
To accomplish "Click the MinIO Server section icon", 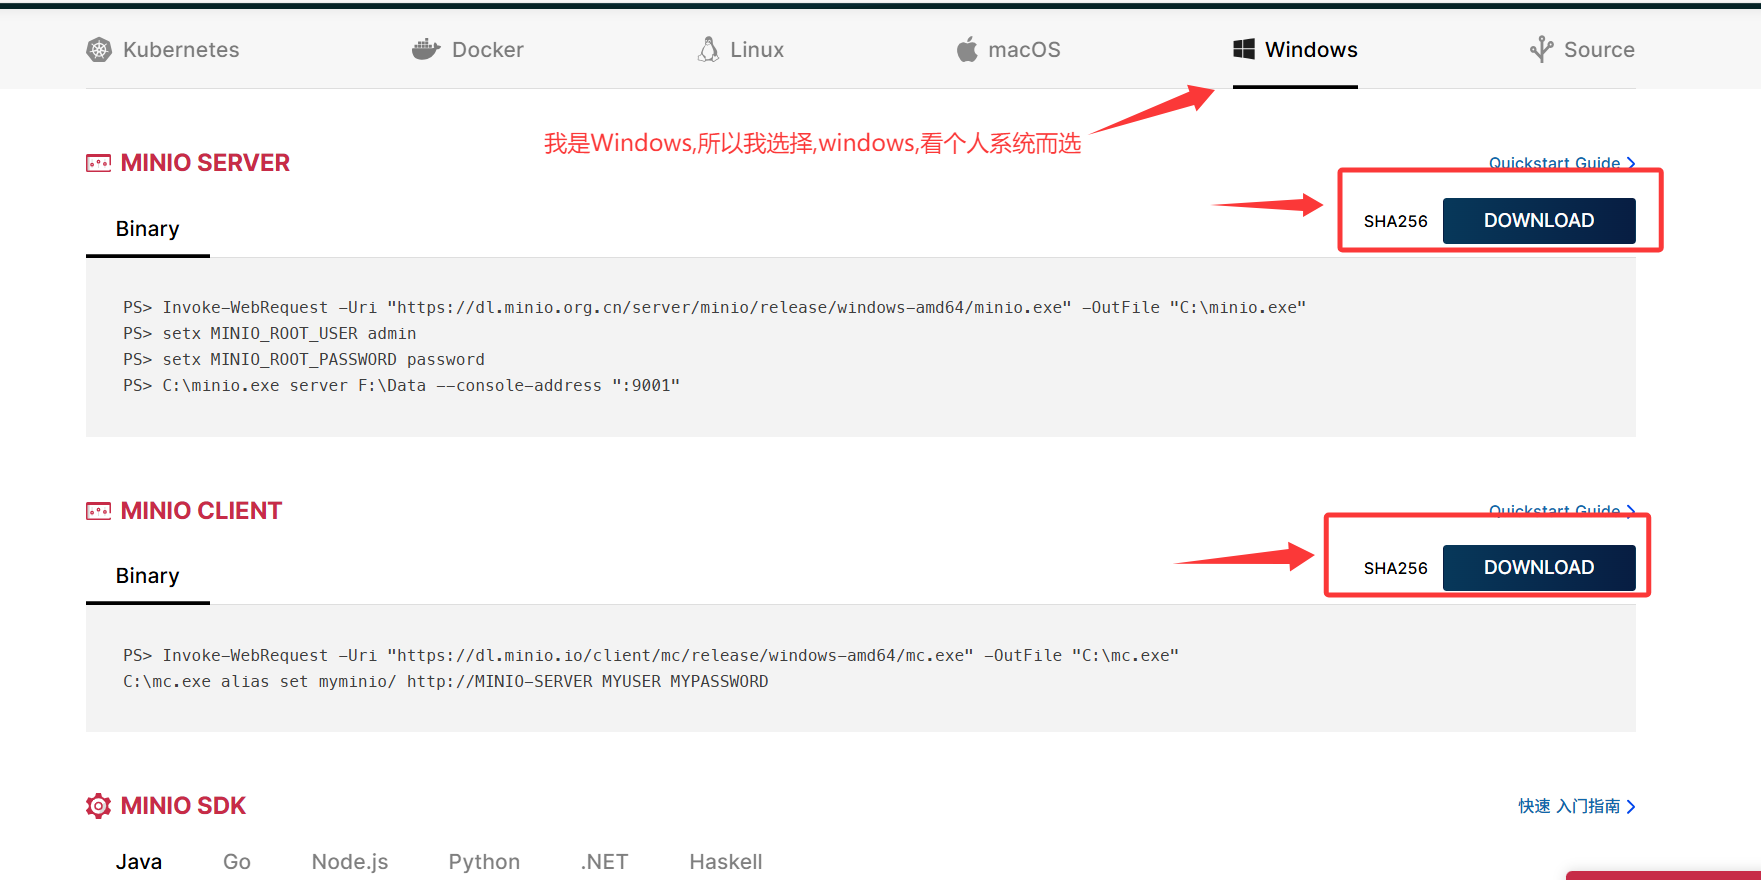I will (x=99, y=163).
